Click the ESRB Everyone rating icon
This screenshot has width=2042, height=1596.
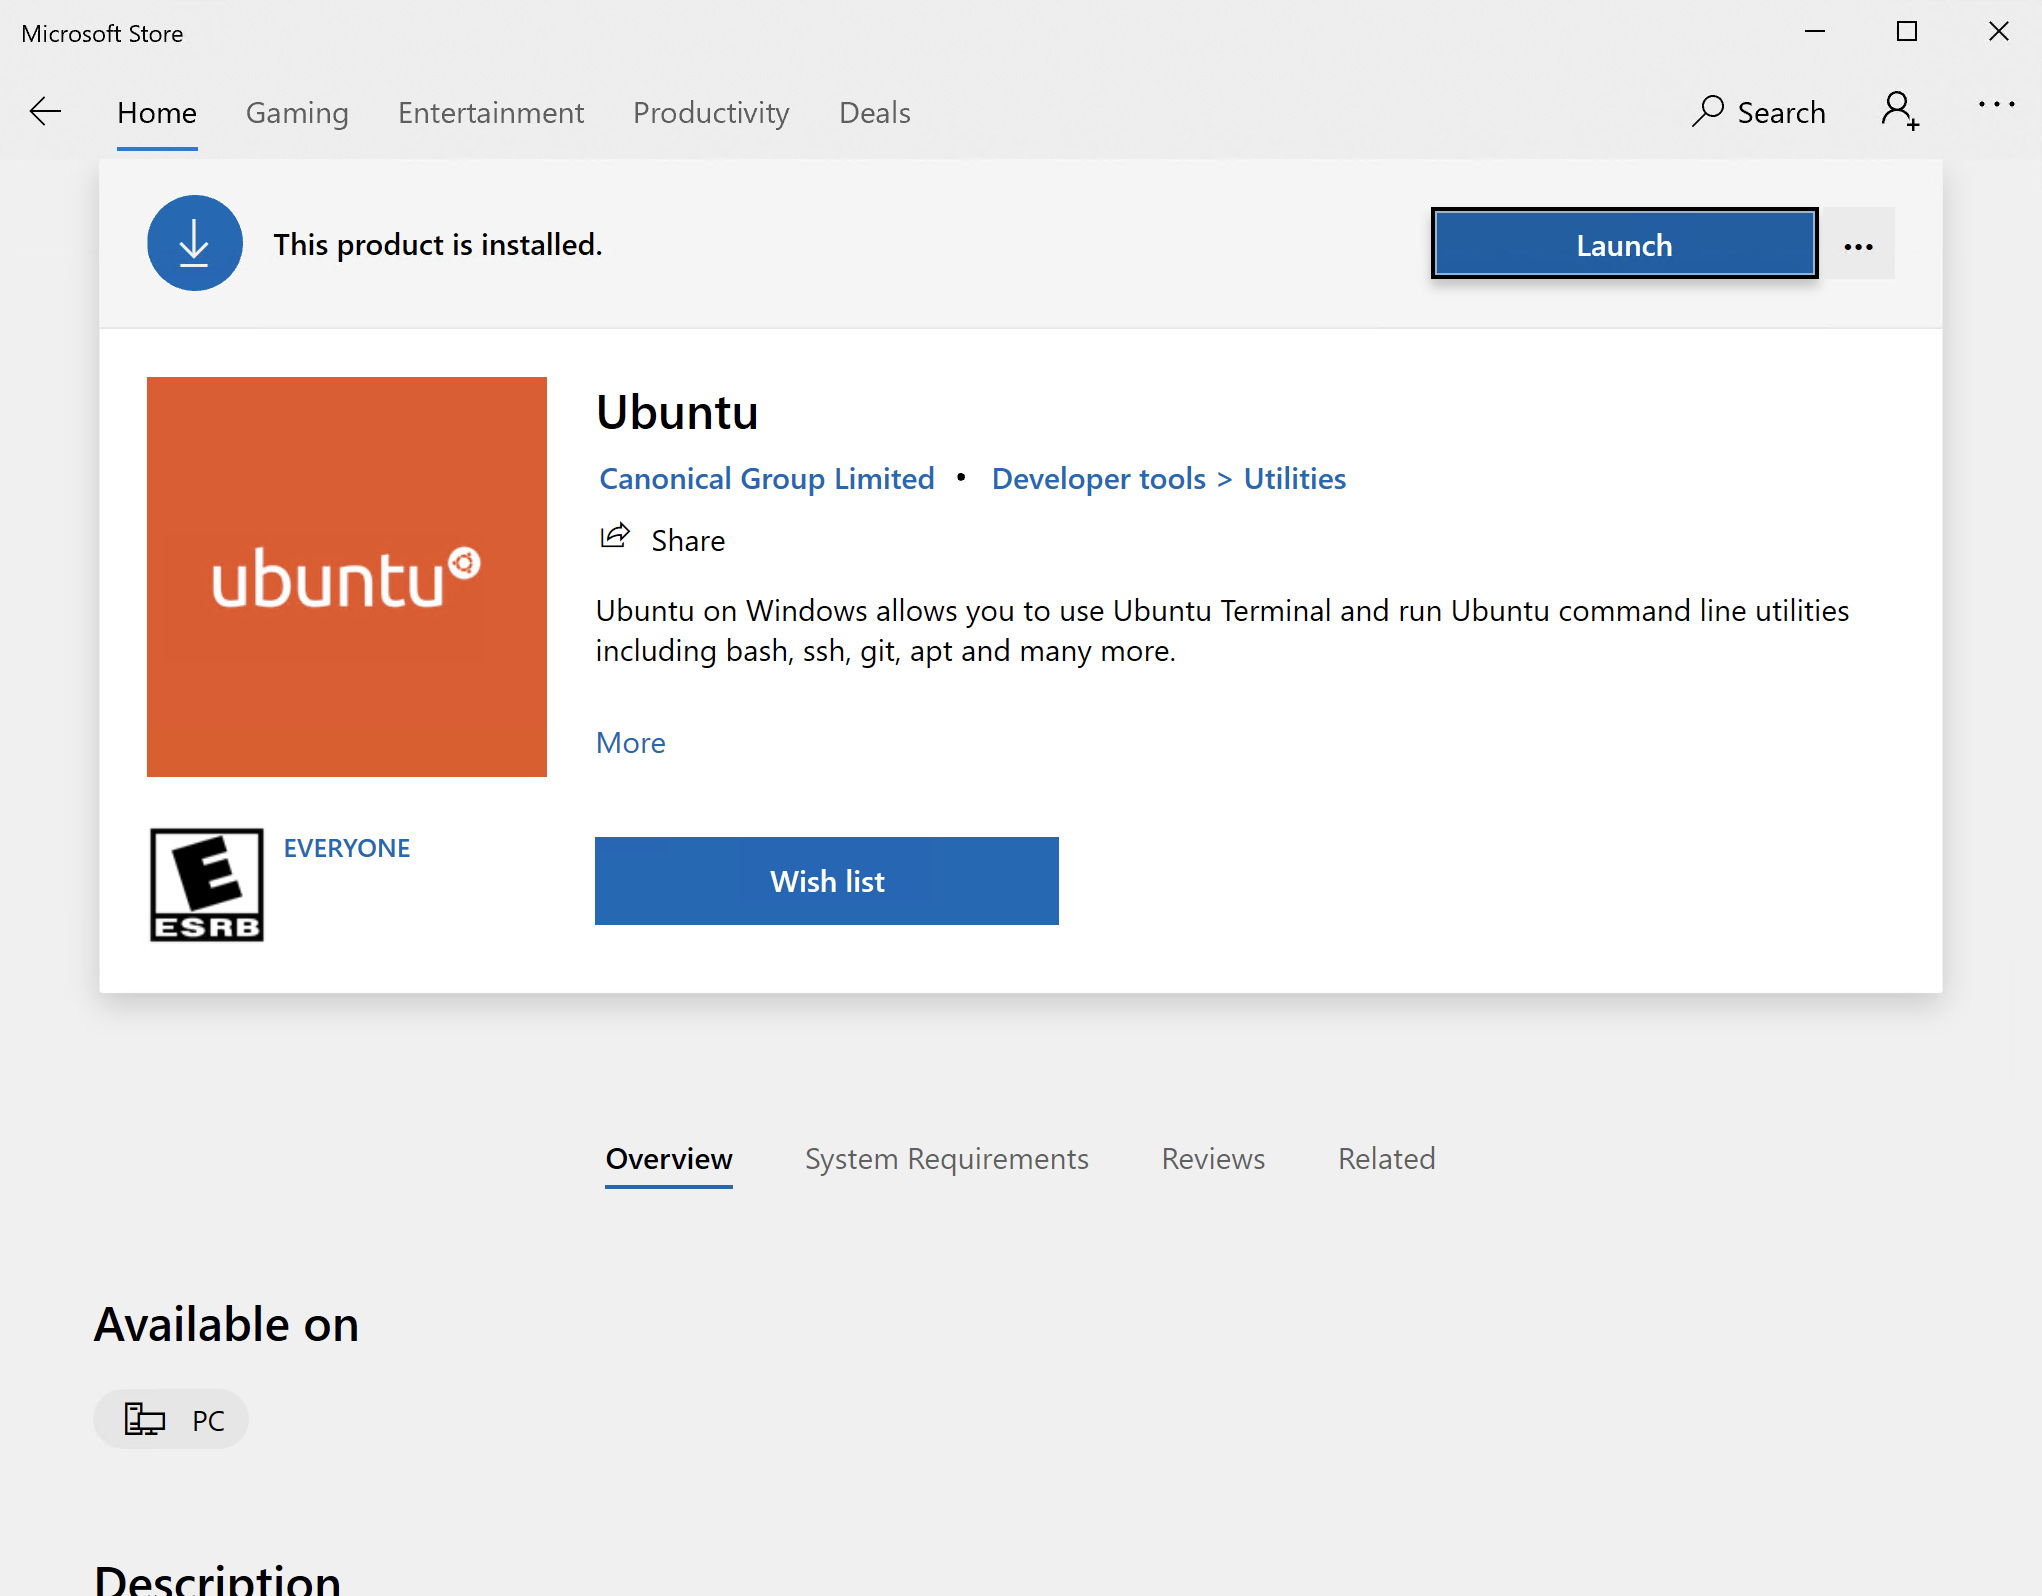pos(207,885)
